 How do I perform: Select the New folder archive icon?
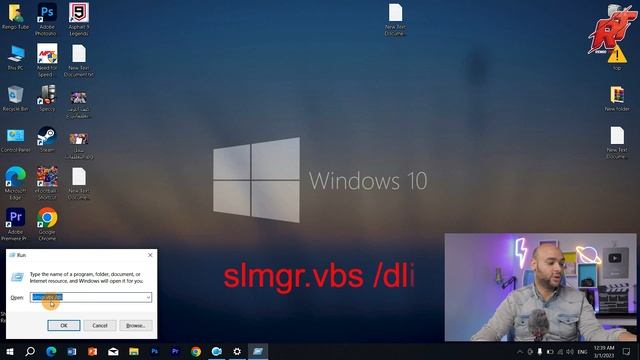[617, 98]
